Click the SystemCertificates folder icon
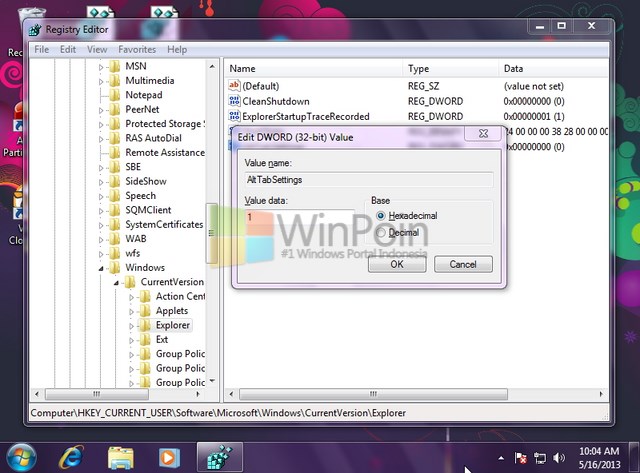The image size is (640, 473). coord(115,224)
